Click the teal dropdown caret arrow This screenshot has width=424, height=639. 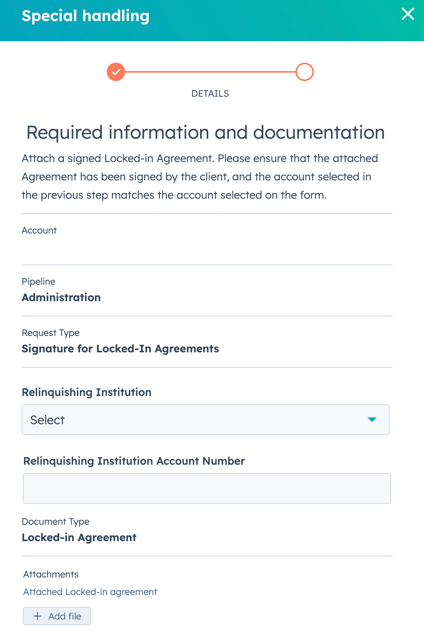tap(372, 419)
